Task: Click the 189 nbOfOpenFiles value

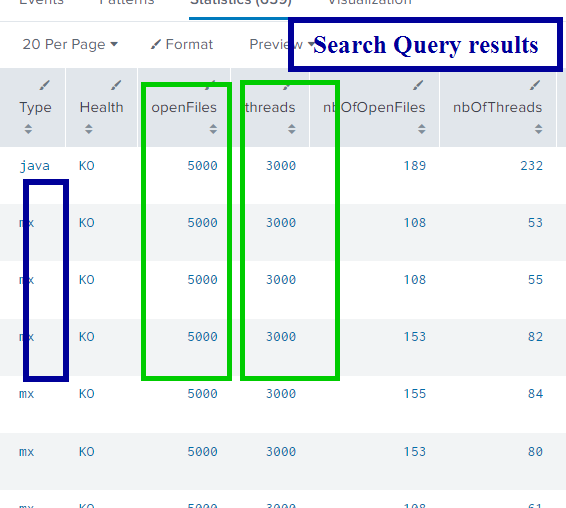Action: (414, 166)
